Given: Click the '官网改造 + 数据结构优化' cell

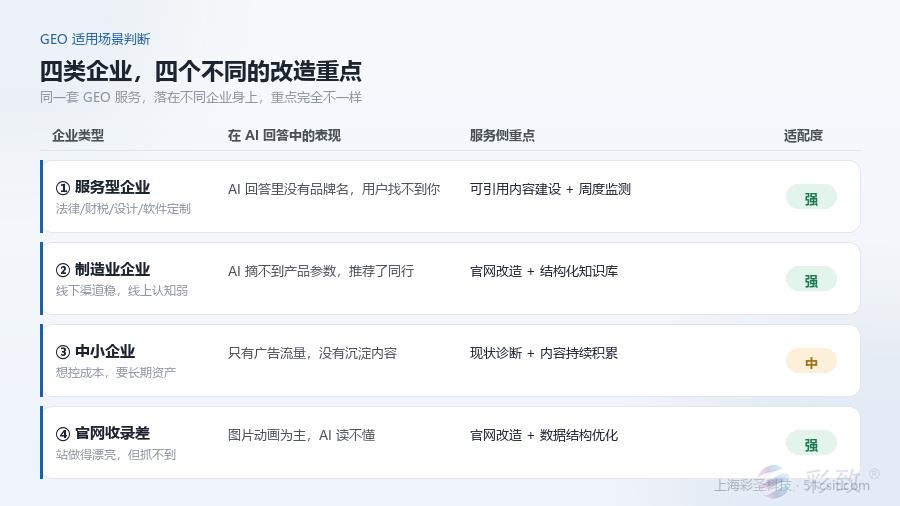Looking at the screenshot, I should point(544,435).
